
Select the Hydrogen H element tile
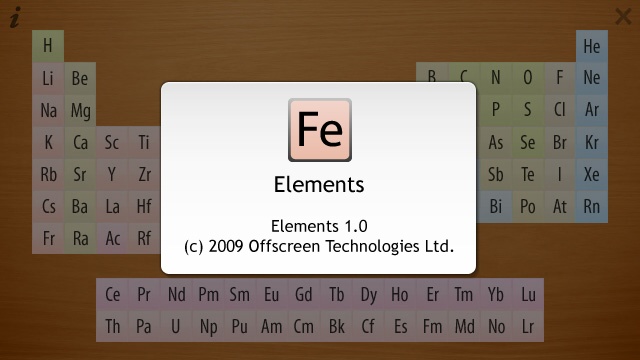coord(48,46)
